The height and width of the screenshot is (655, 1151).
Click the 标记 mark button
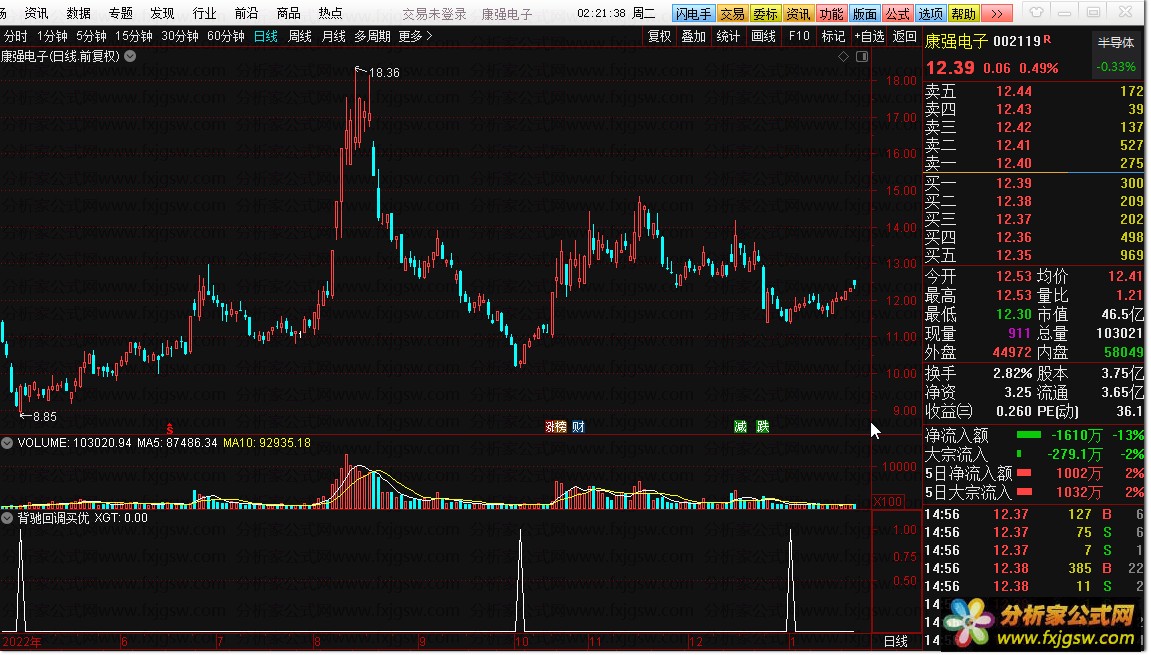click(833, 36)
